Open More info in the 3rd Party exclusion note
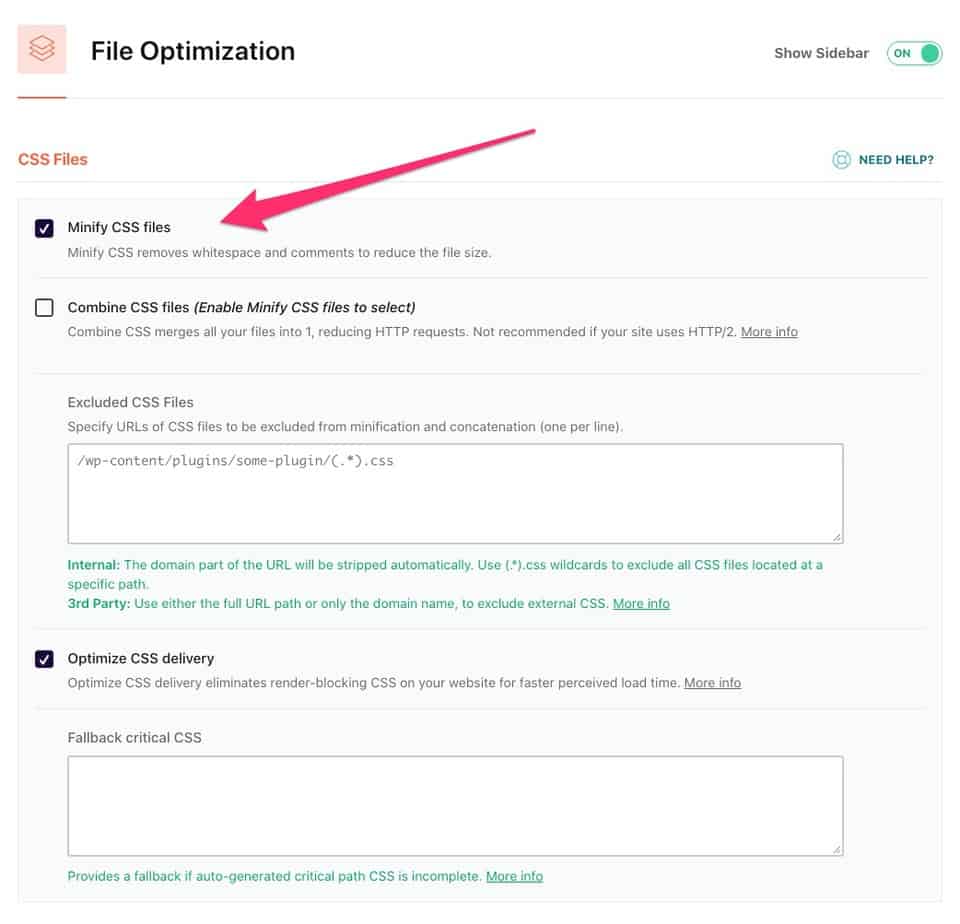The height and width of the screenshot is (924, 960). (x=641, y=603)
